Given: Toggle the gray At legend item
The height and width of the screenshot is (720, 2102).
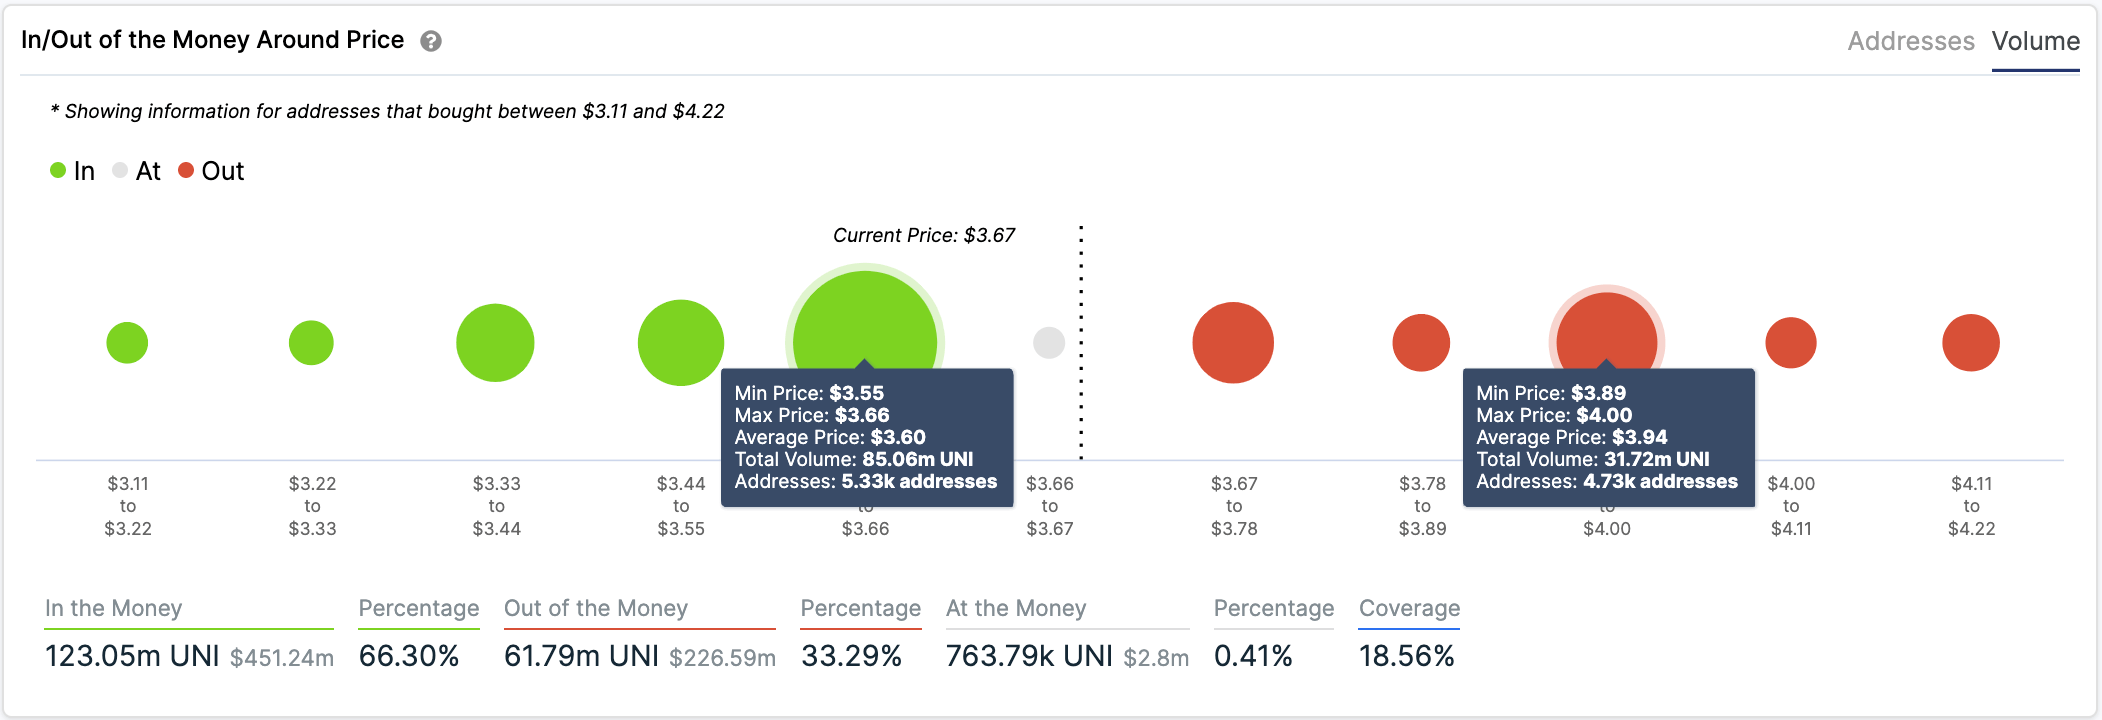Looking at the screenshot, I should (x=136, y=171).
